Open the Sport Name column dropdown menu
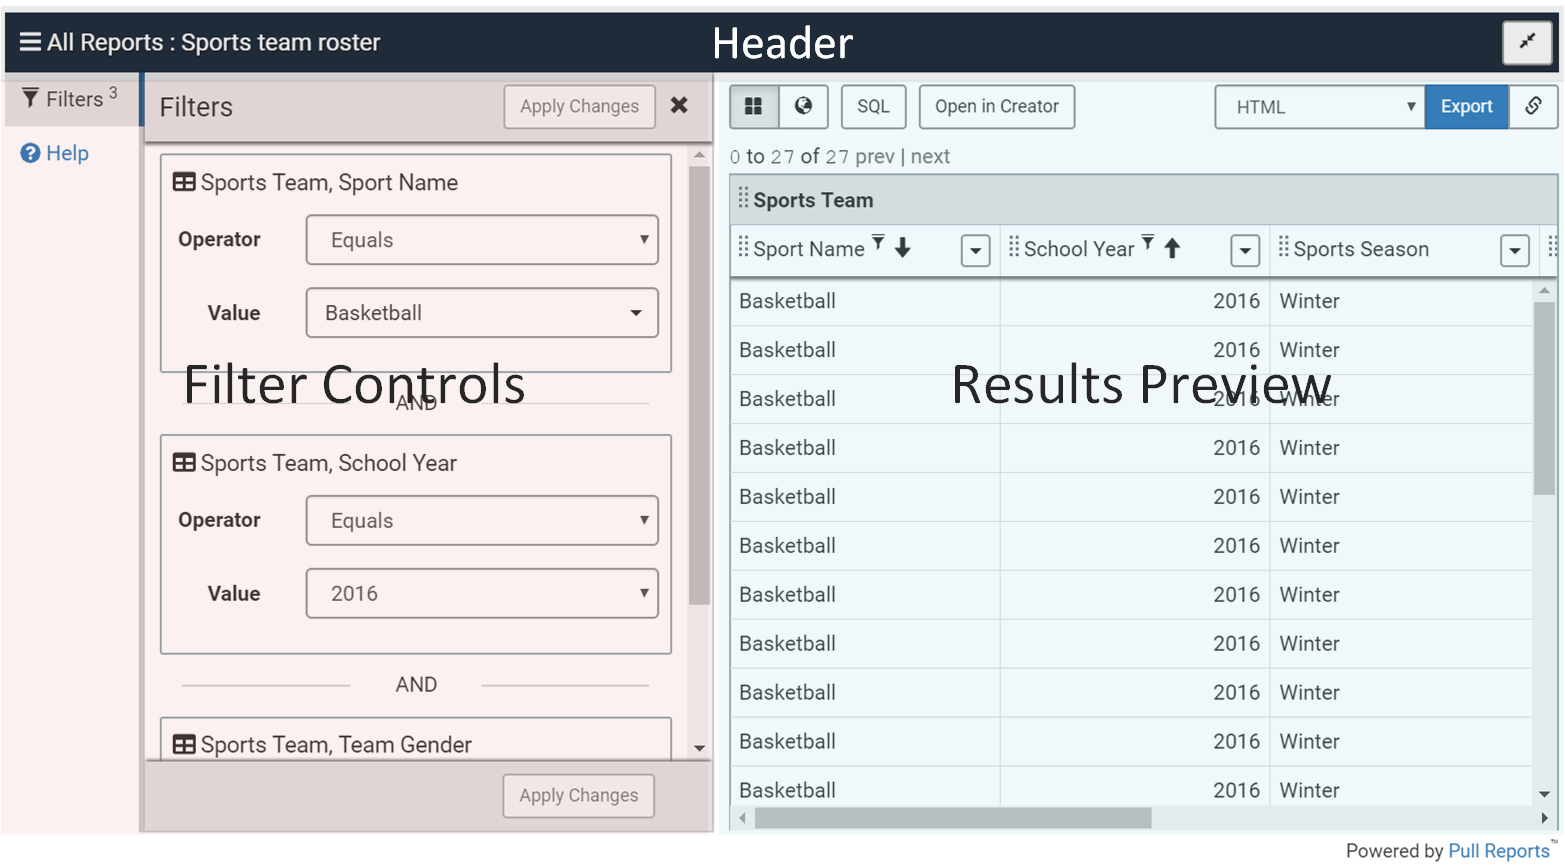 (x=975, y=250)
